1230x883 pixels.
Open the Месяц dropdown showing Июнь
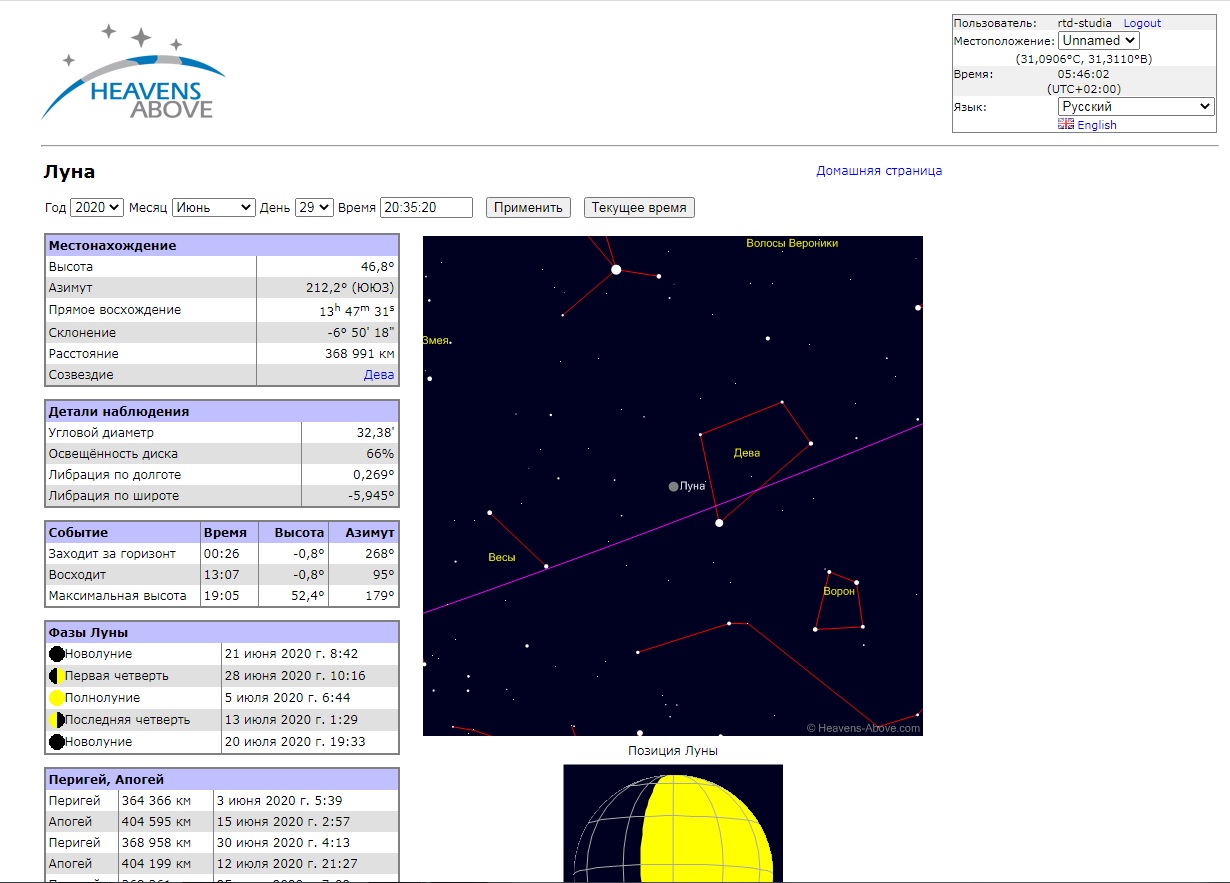(x=214, y=207)
